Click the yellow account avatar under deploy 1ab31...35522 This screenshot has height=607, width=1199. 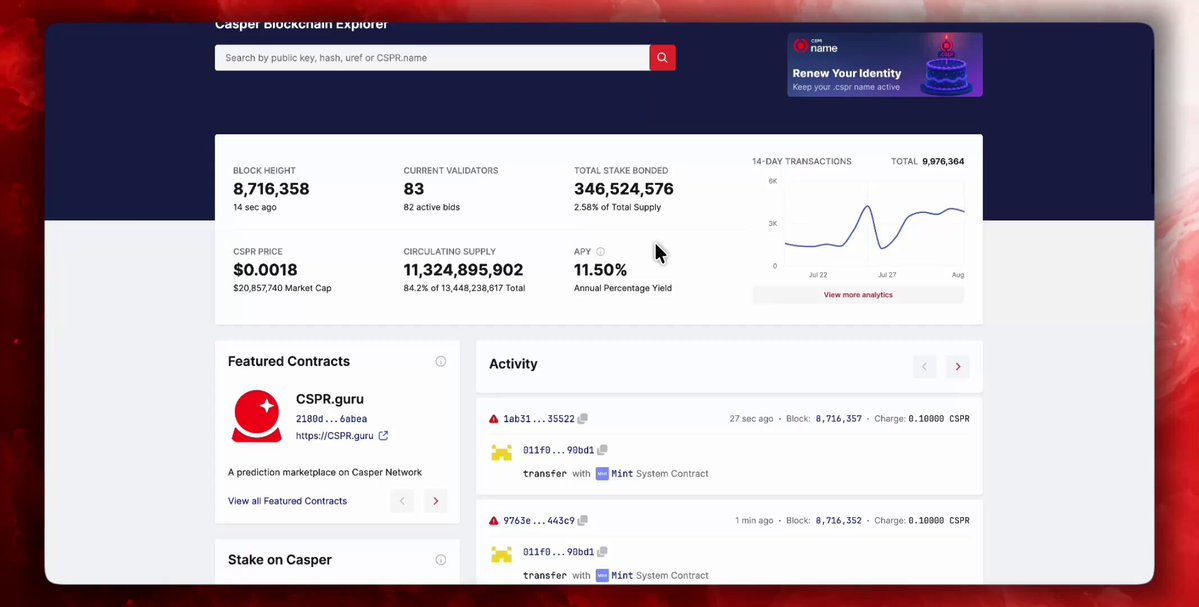(502, 453)
